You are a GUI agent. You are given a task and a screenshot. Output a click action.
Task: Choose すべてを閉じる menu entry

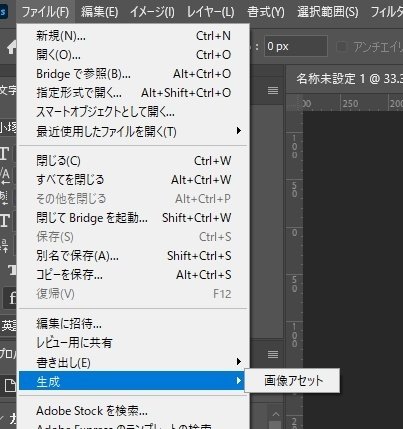pos(133,180)
